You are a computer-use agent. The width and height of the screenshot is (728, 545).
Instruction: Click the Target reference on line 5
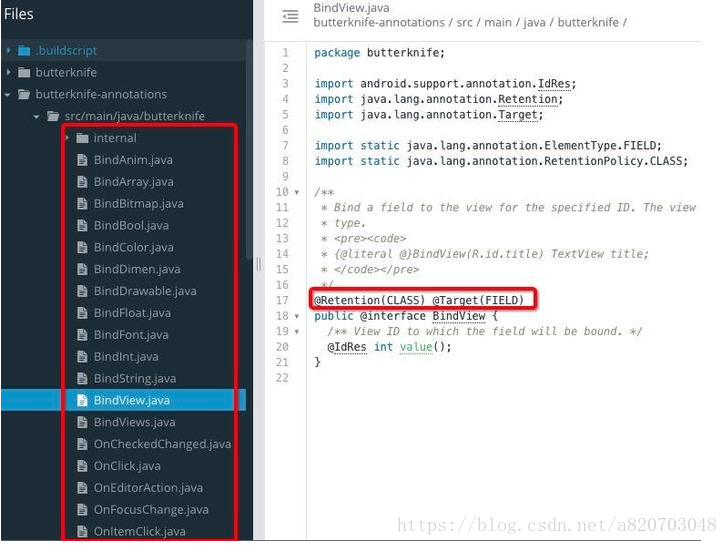click(x=518, y=115)
